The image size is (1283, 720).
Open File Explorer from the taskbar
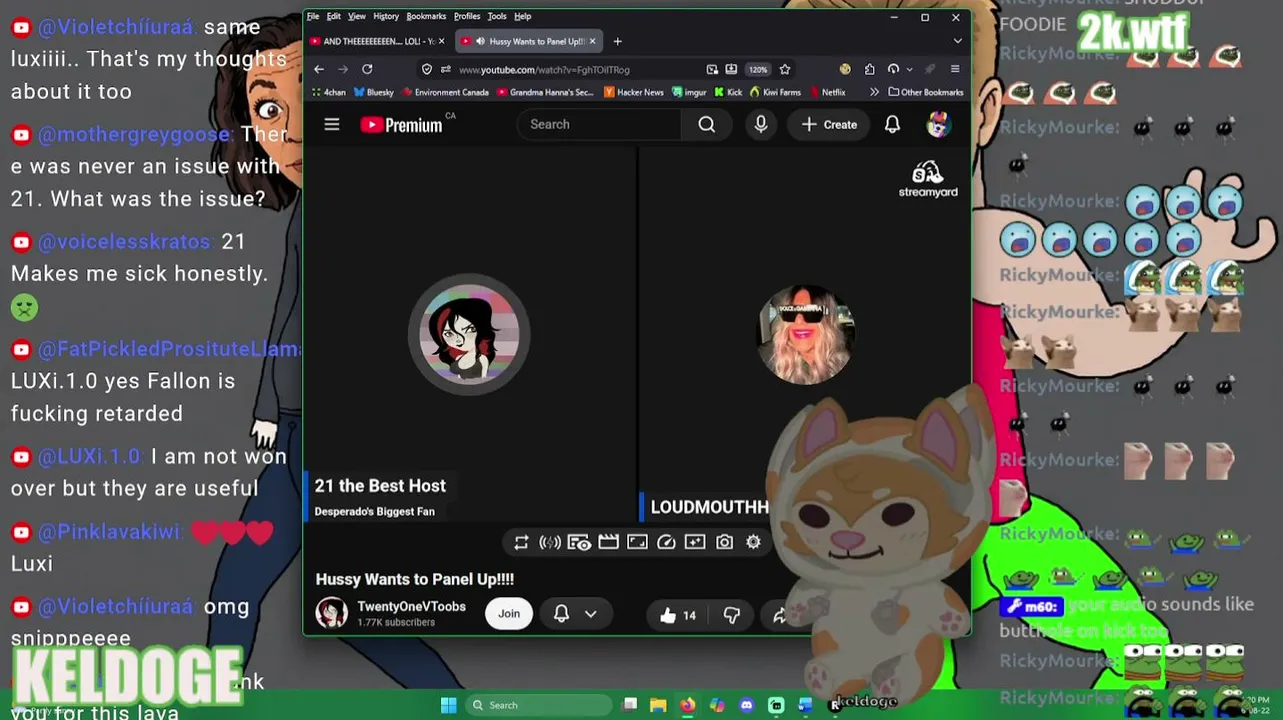pos(658,705)
